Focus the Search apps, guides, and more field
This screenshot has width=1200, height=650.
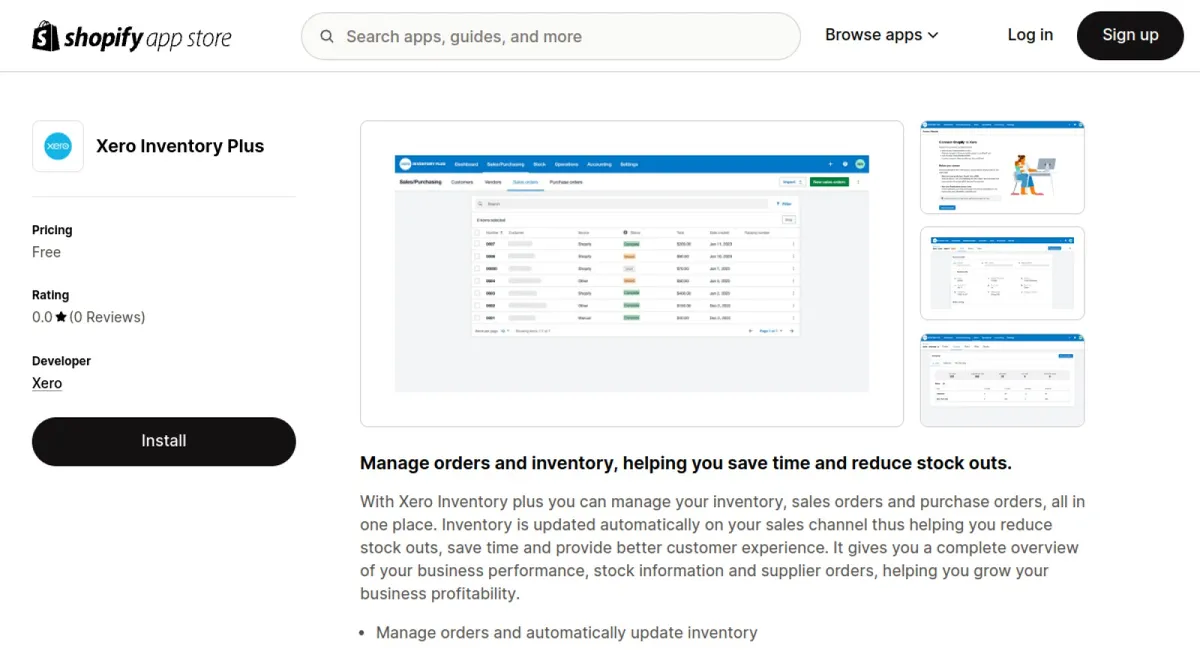551,37
